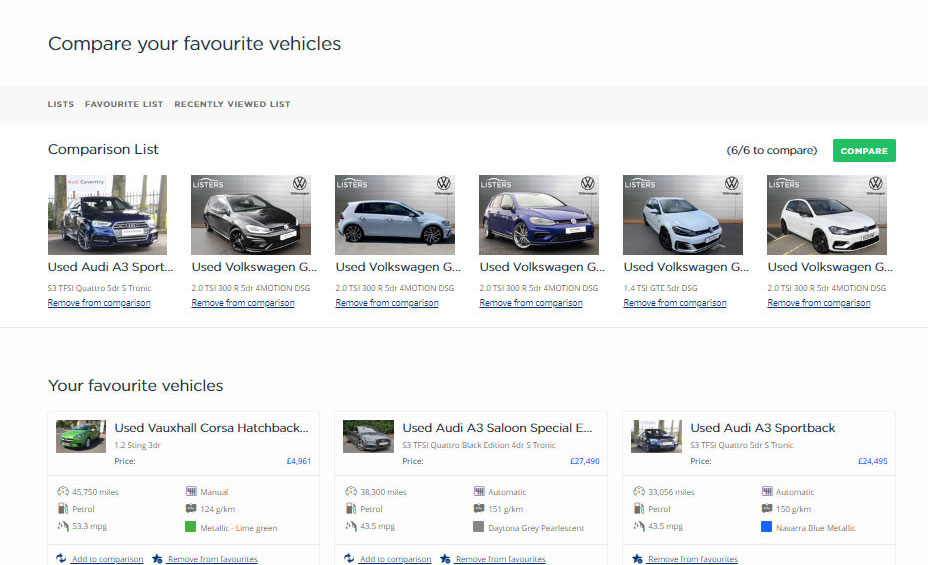Image resolution: width=928 pixels, height=565 pixels.
Task: Remove the 1.4 TSI GTE Golf from comparison
Action: [675, 303]
